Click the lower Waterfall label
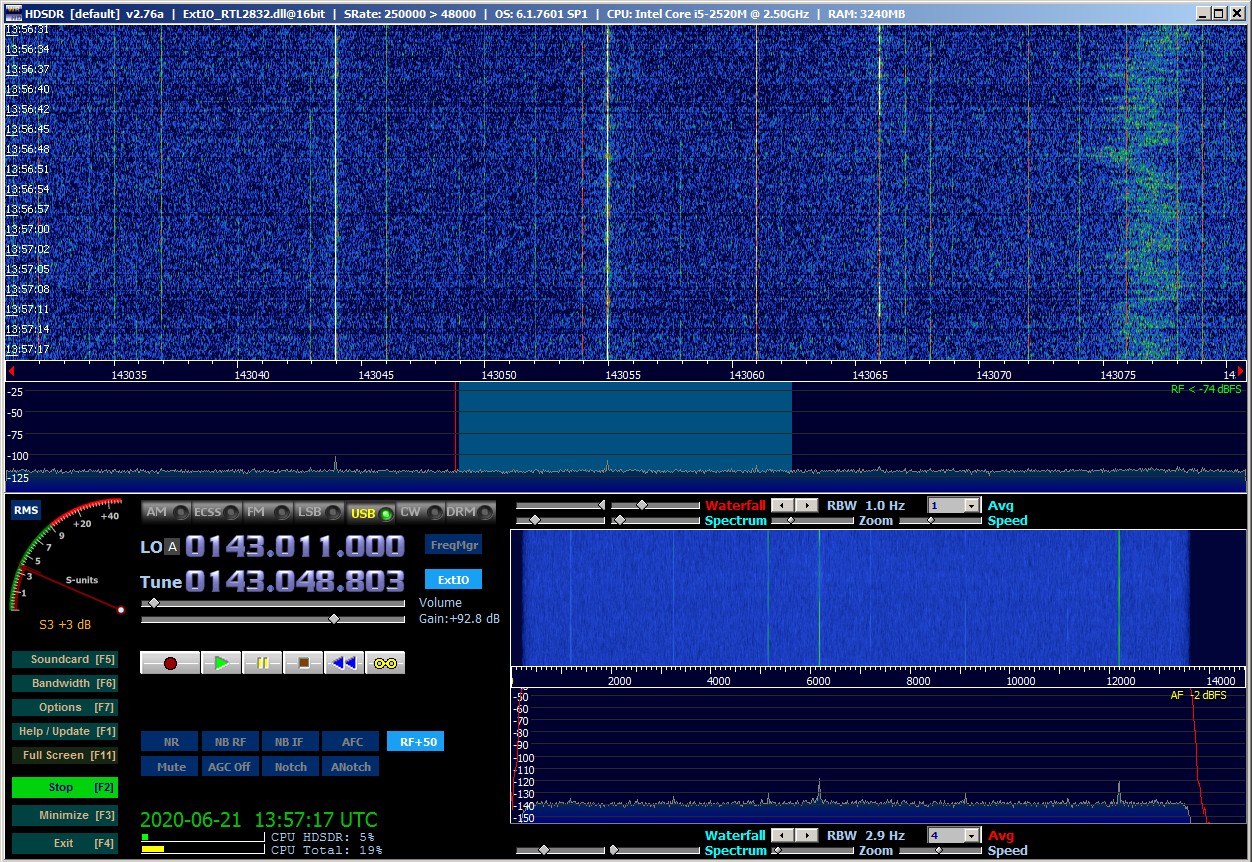 735,835
